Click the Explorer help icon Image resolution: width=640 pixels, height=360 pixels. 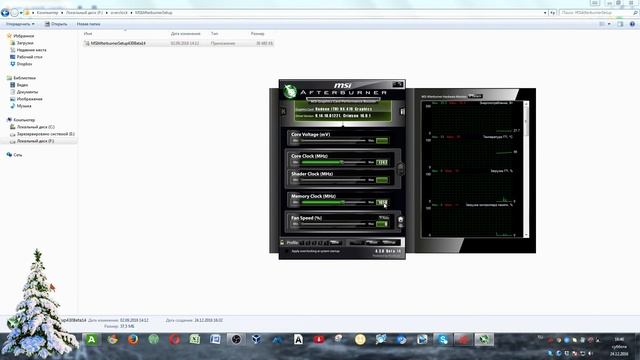point(632,24)
